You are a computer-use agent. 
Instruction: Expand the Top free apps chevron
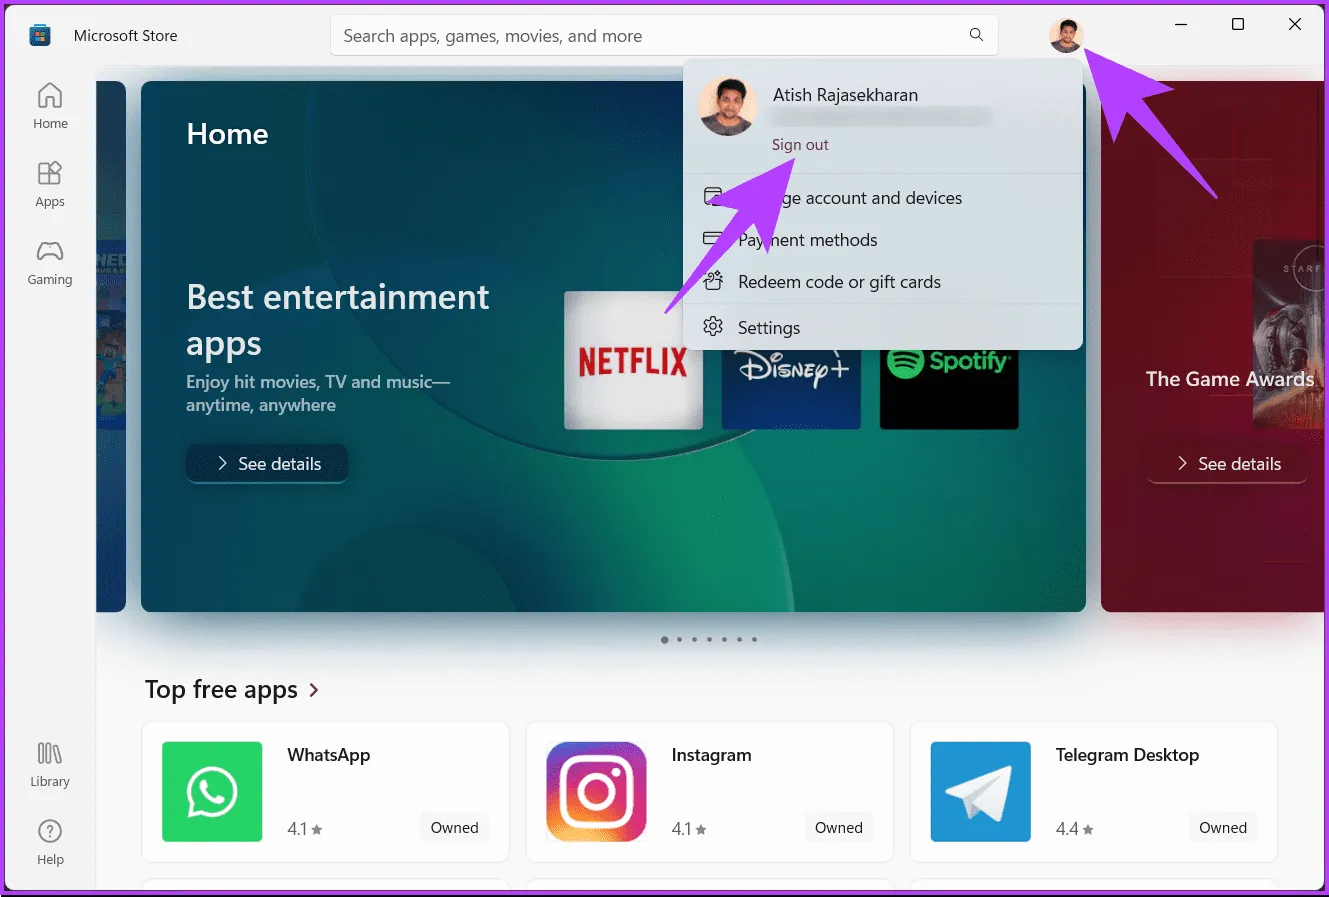tap(314, 690)
